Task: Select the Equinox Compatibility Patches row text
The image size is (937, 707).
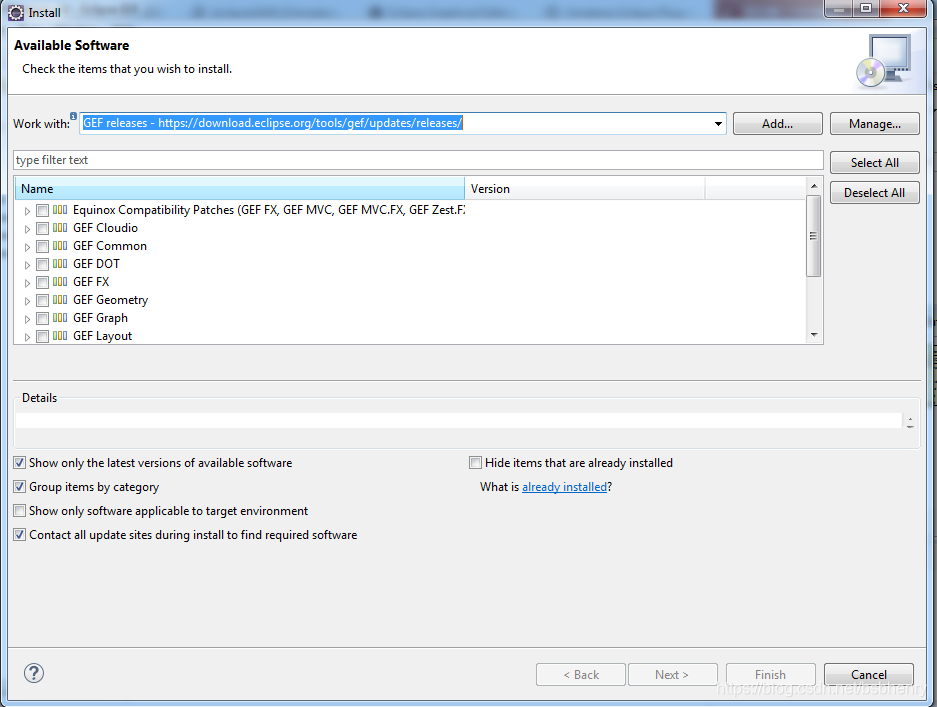Action: [269, 210]
